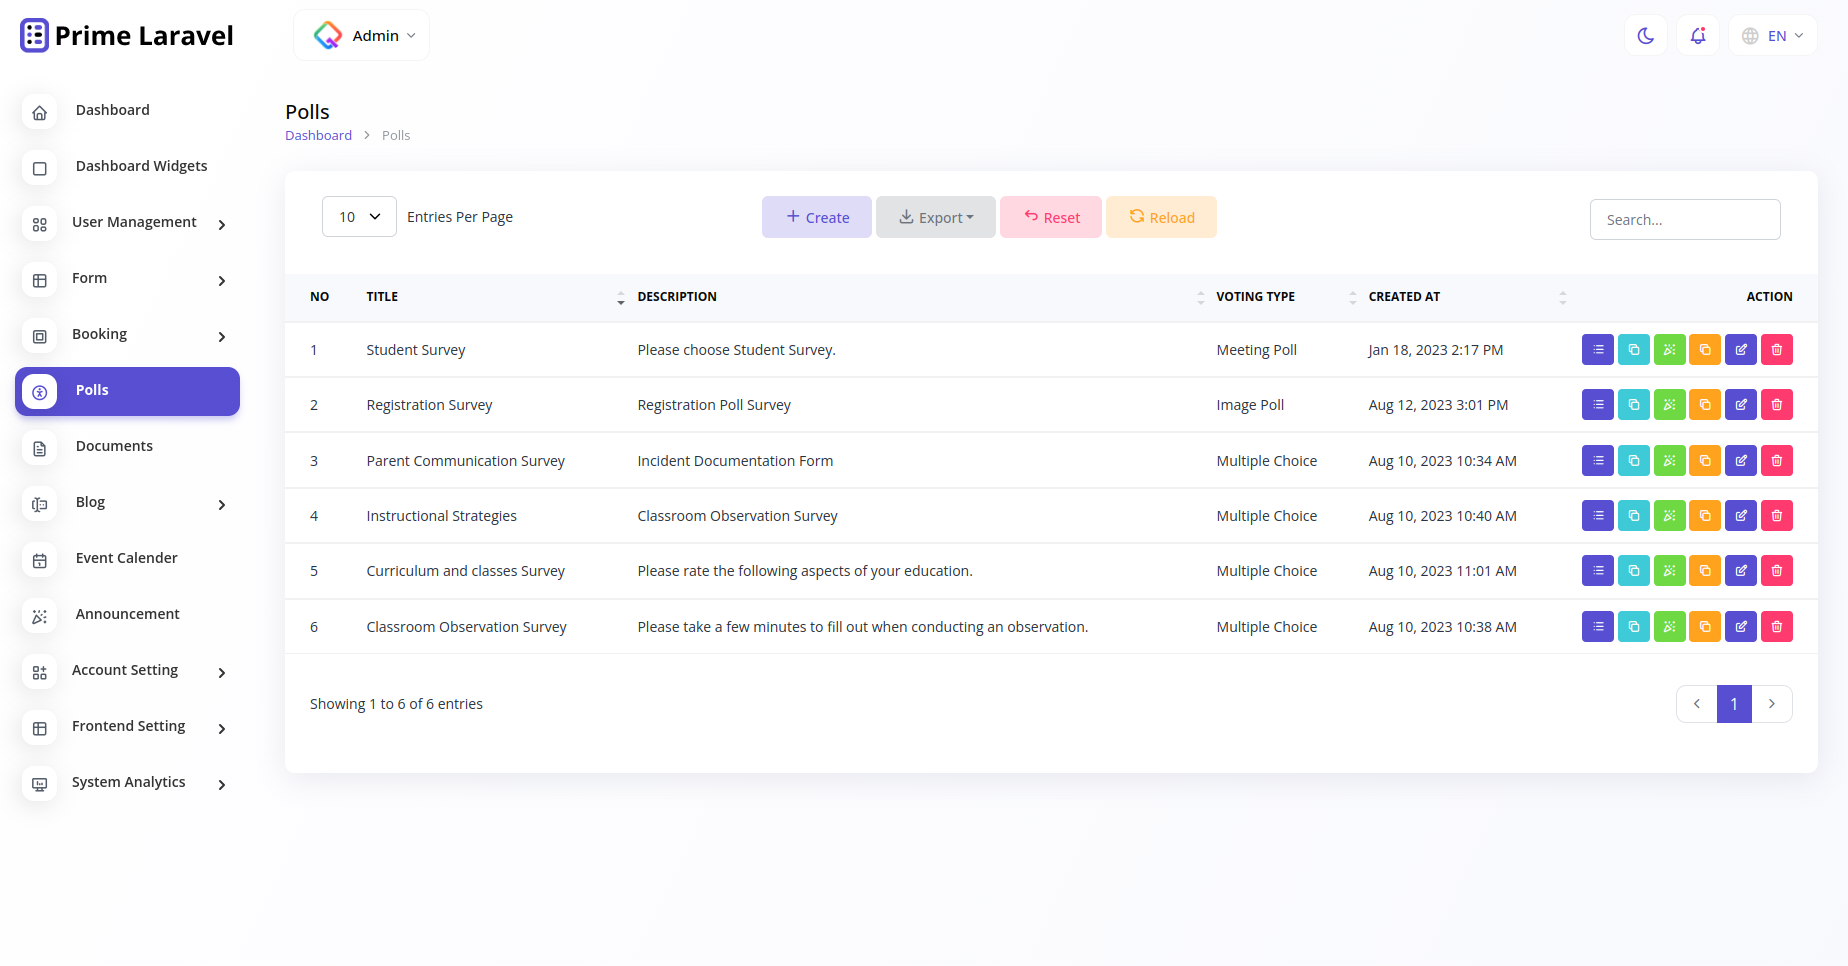
Task: Delete the Classroom Observation Survey with trash icon
Action: [x=1777, y=626]
